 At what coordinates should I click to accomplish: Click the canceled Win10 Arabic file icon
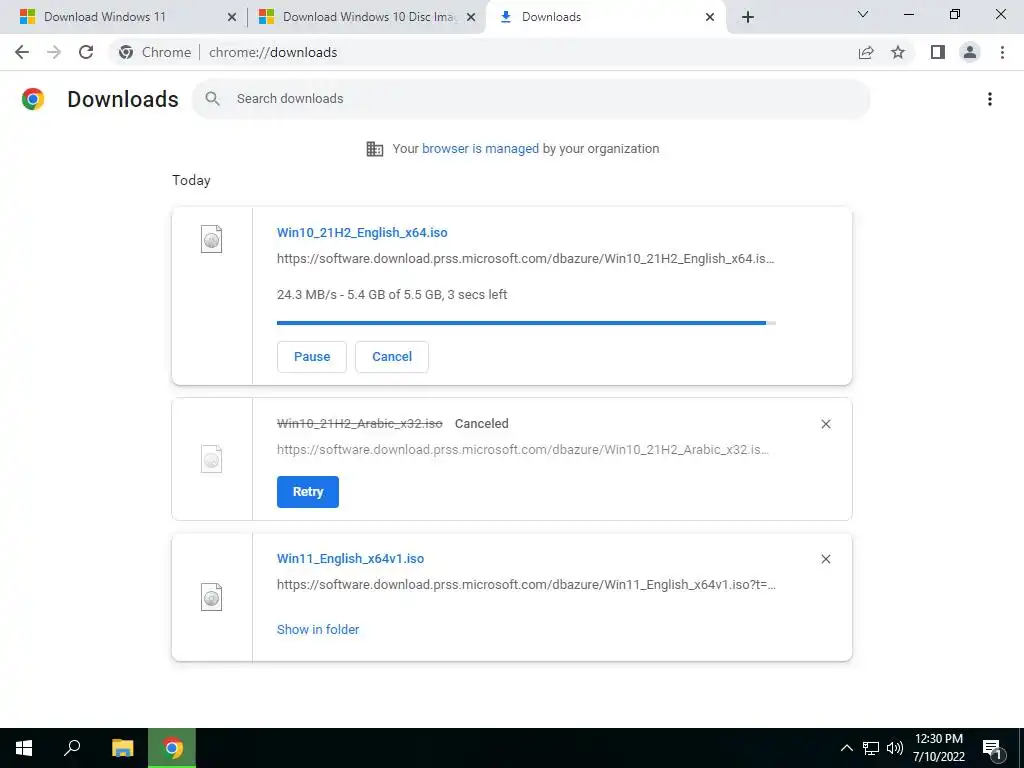pos(211,459)
